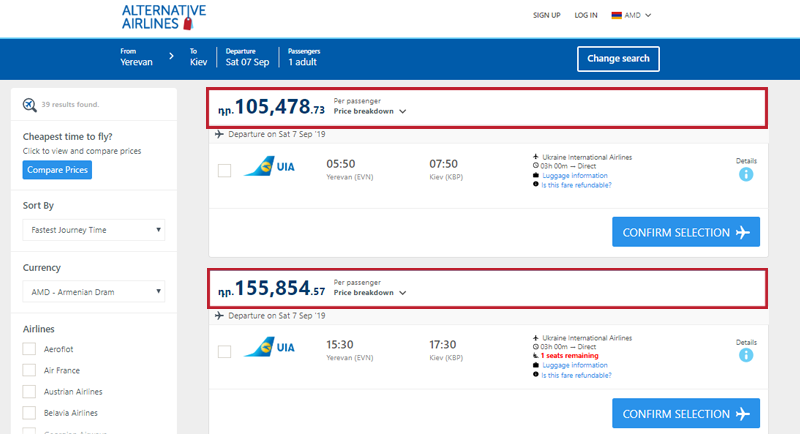Click plane icon beside second Departure on Sat 7 Sep

[x=219, y=316]
